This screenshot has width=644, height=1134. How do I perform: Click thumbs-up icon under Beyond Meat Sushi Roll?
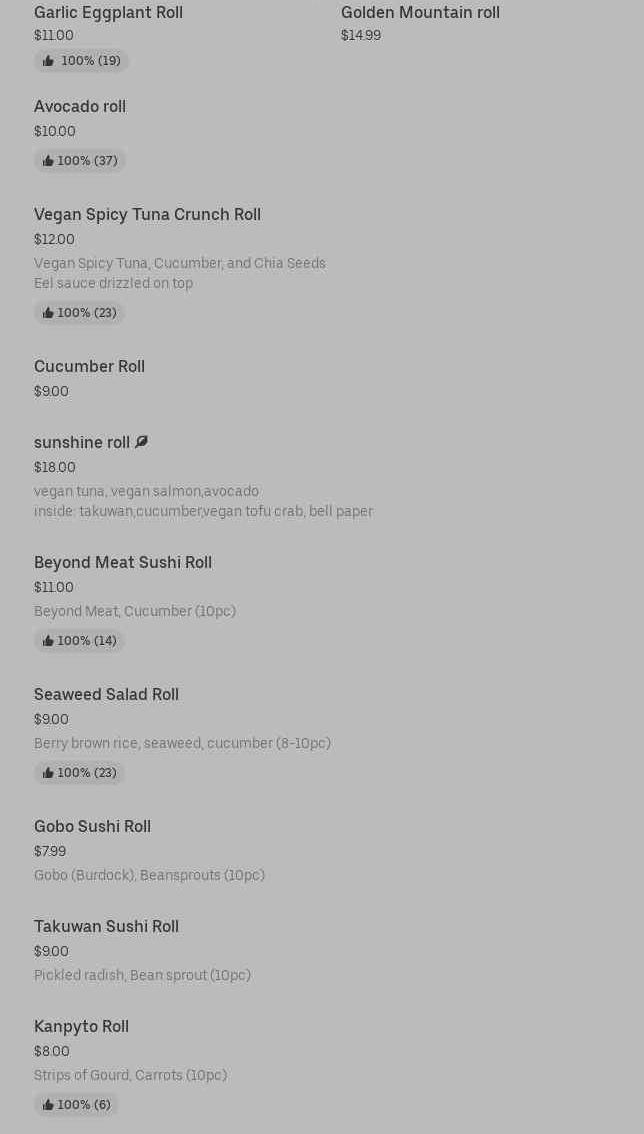48,641
